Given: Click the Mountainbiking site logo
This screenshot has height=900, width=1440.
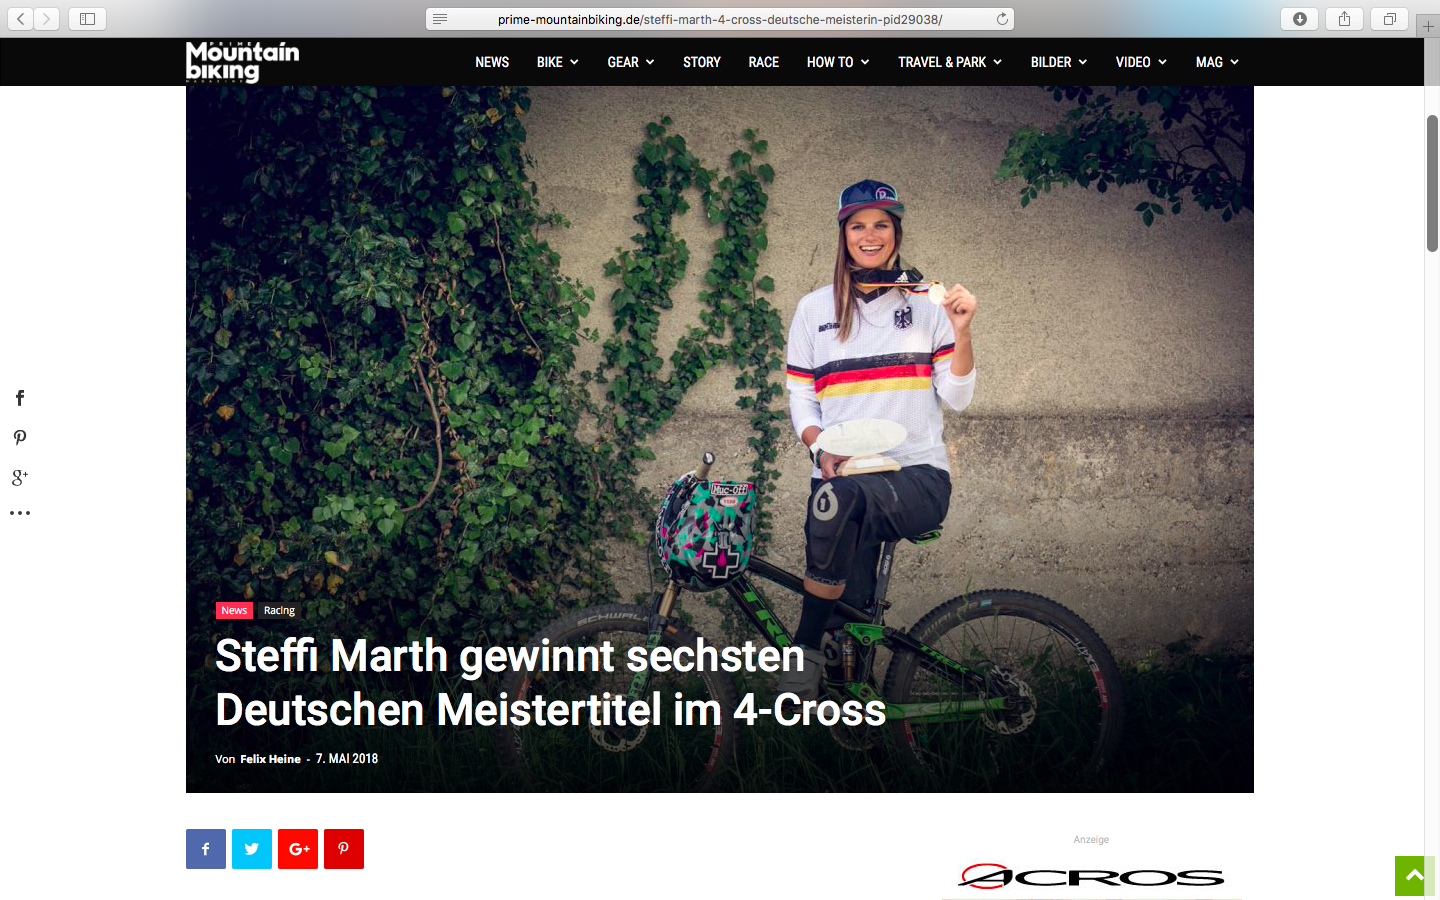Looking at the screenshot, I should click(243, 62).
